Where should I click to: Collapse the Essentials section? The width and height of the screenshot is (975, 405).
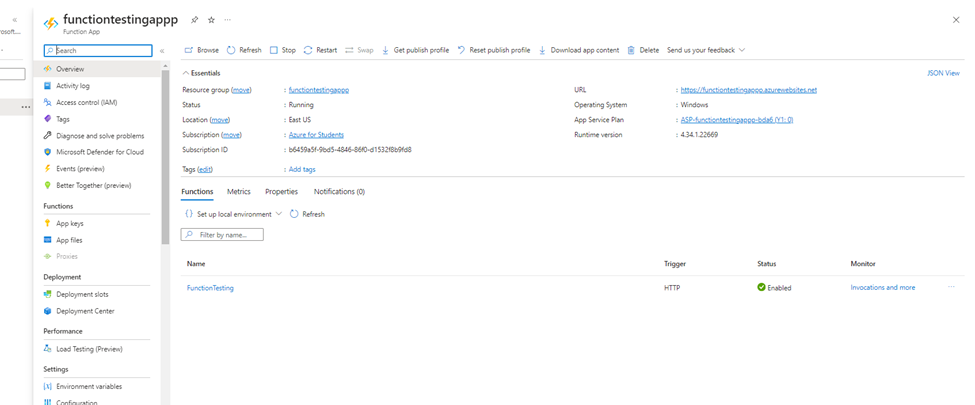click(201, 73)
